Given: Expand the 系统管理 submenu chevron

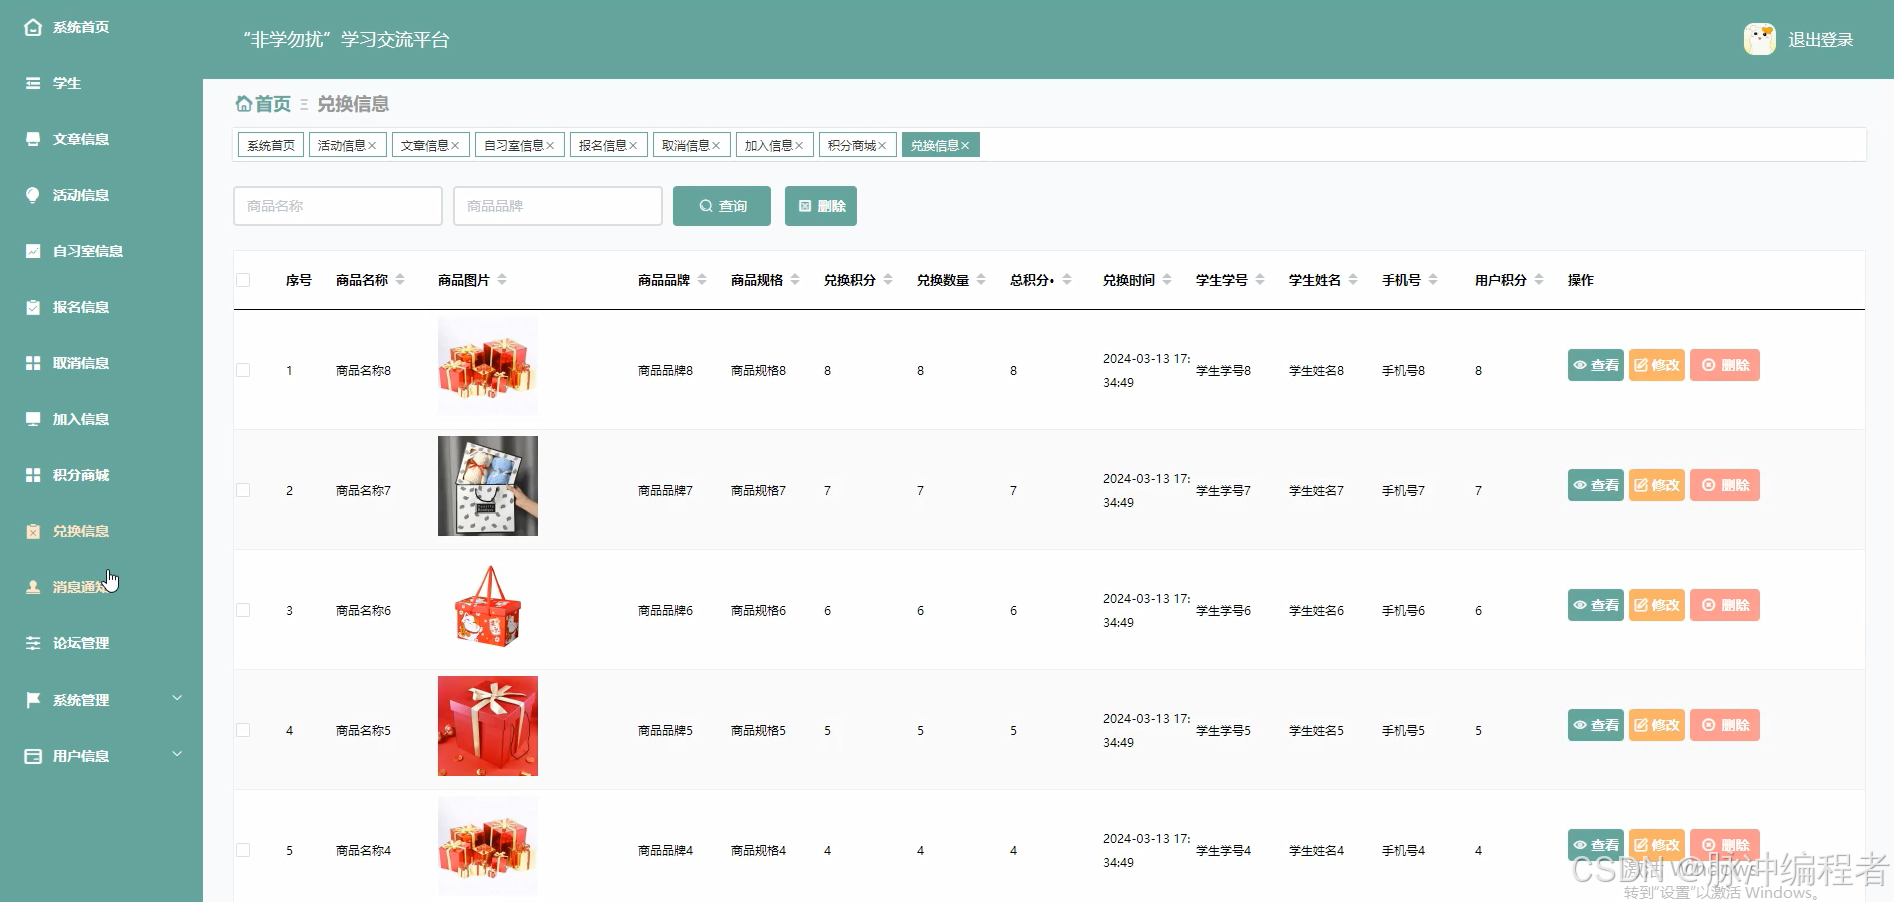Looking at the screenshot, I should coord(177,698).
